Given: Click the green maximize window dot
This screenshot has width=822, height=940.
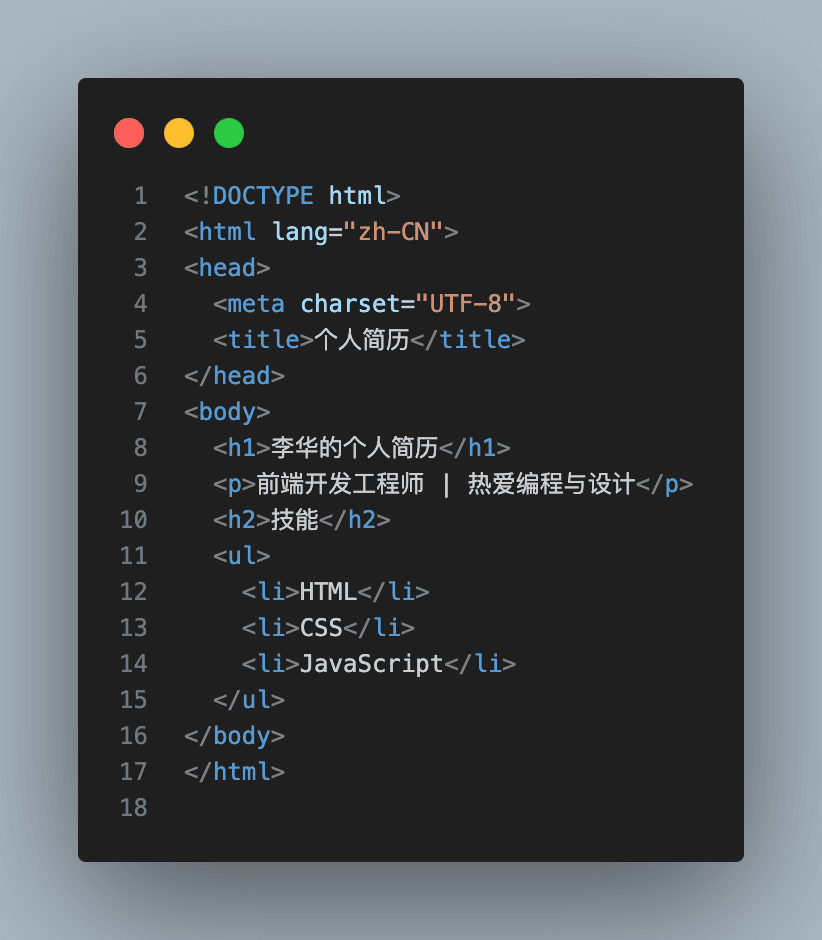Looking at the screenshot, I should [229, 133].
